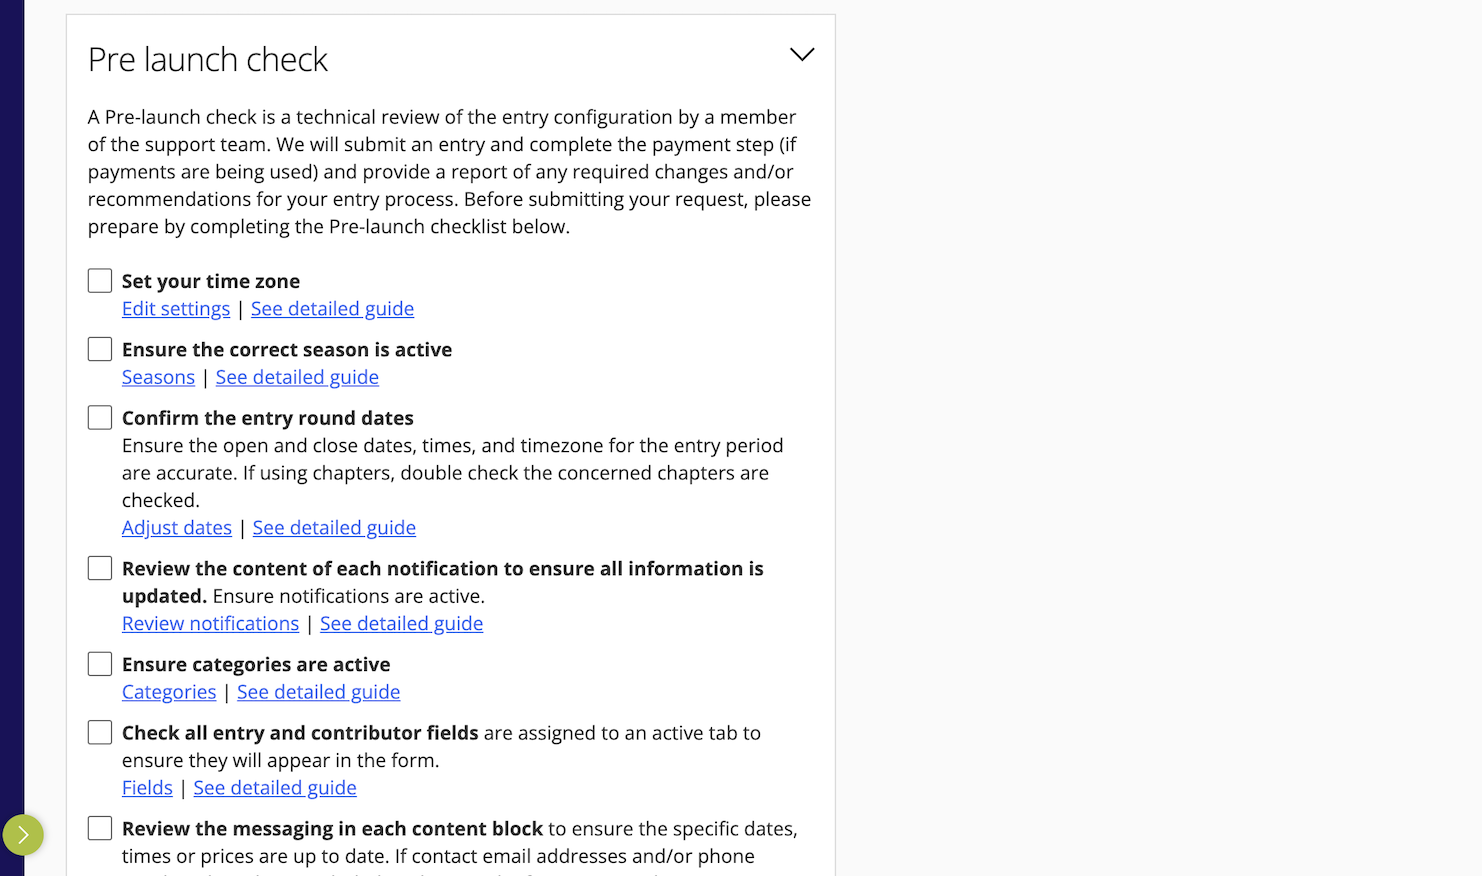
Task: See detailed guide for entry round dates
Action: coord(334,528)
